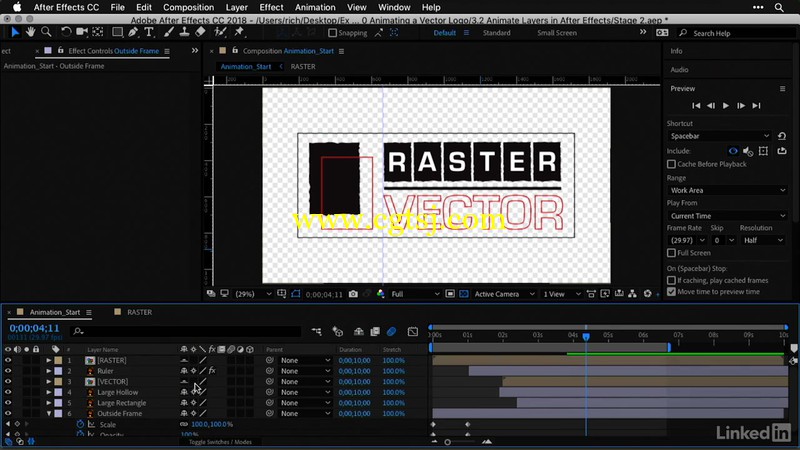Select the Unified Camera tool
800x450 pixels.
pos(82,32)
